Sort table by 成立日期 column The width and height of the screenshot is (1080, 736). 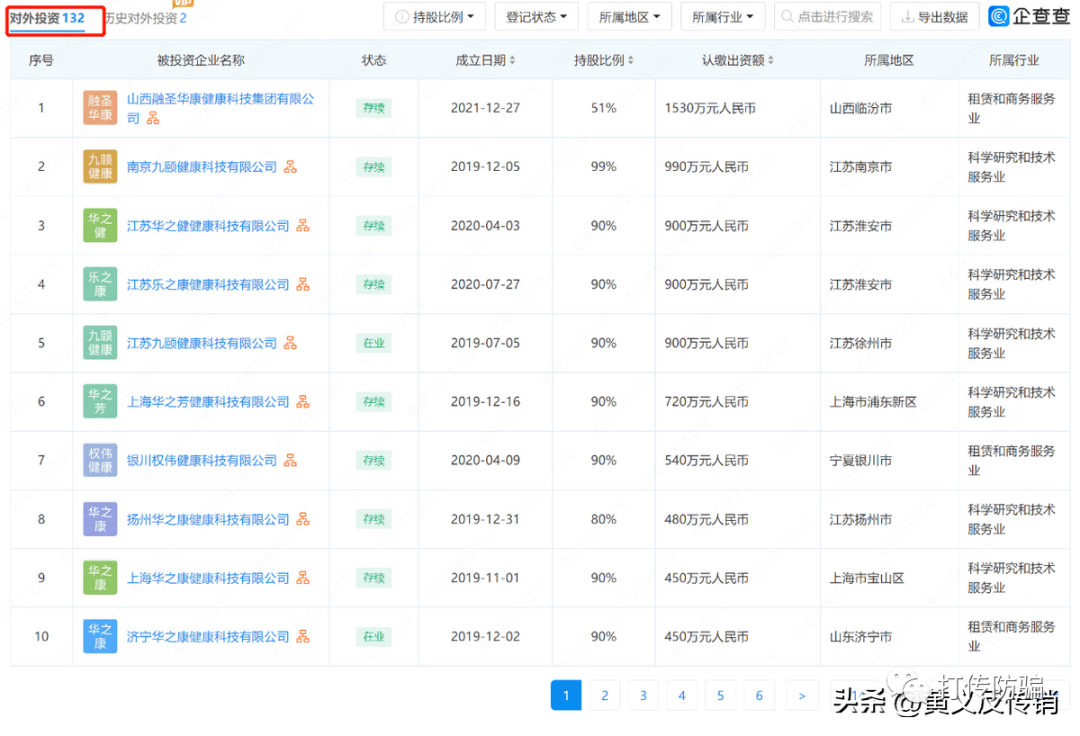pyautogui.click(x=485, y=60)
